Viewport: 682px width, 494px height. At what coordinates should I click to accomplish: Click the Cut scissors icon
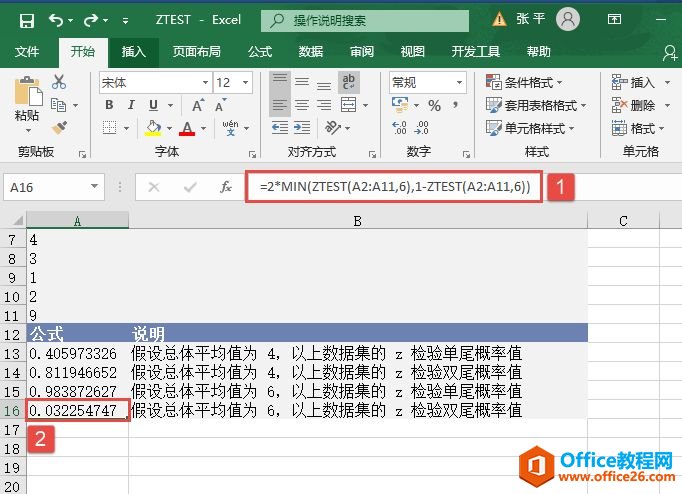59,82
